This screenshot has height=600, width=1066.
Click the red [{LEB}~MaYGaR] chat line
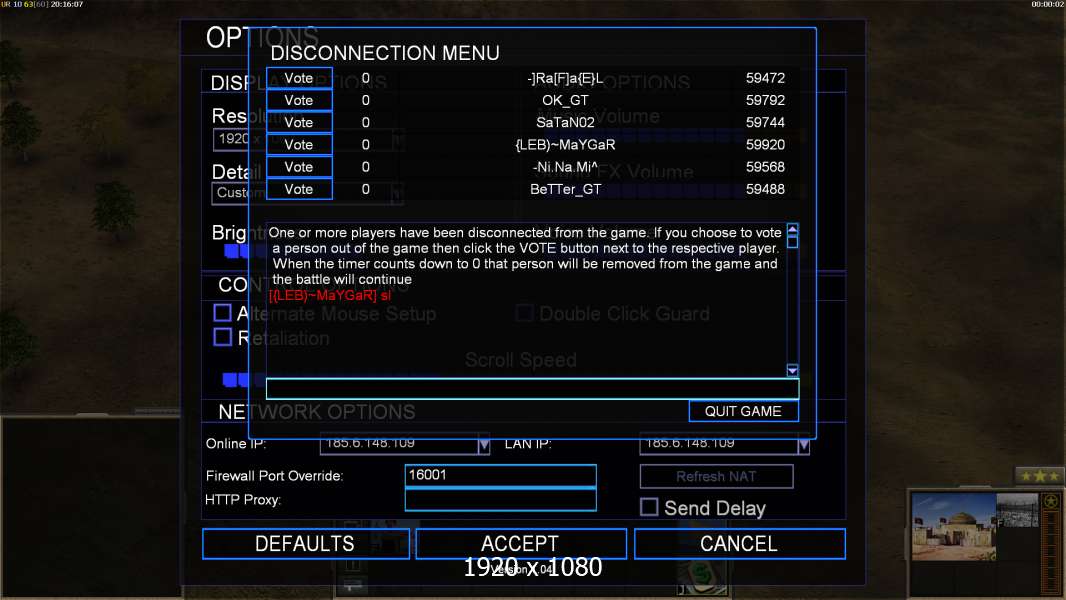click(x=330, y=296)
